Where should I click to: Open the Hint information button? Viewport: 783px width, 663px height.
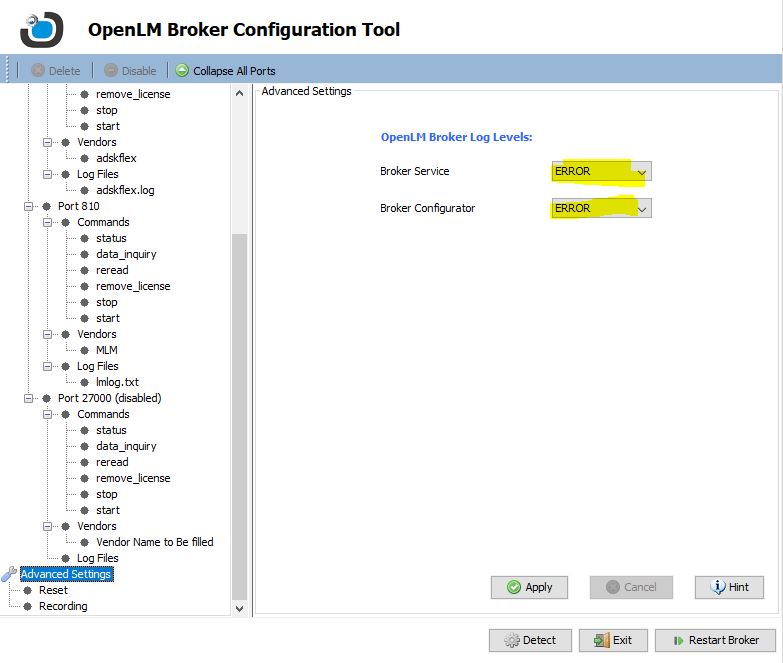pyautogui.click(x=729, y=587)
